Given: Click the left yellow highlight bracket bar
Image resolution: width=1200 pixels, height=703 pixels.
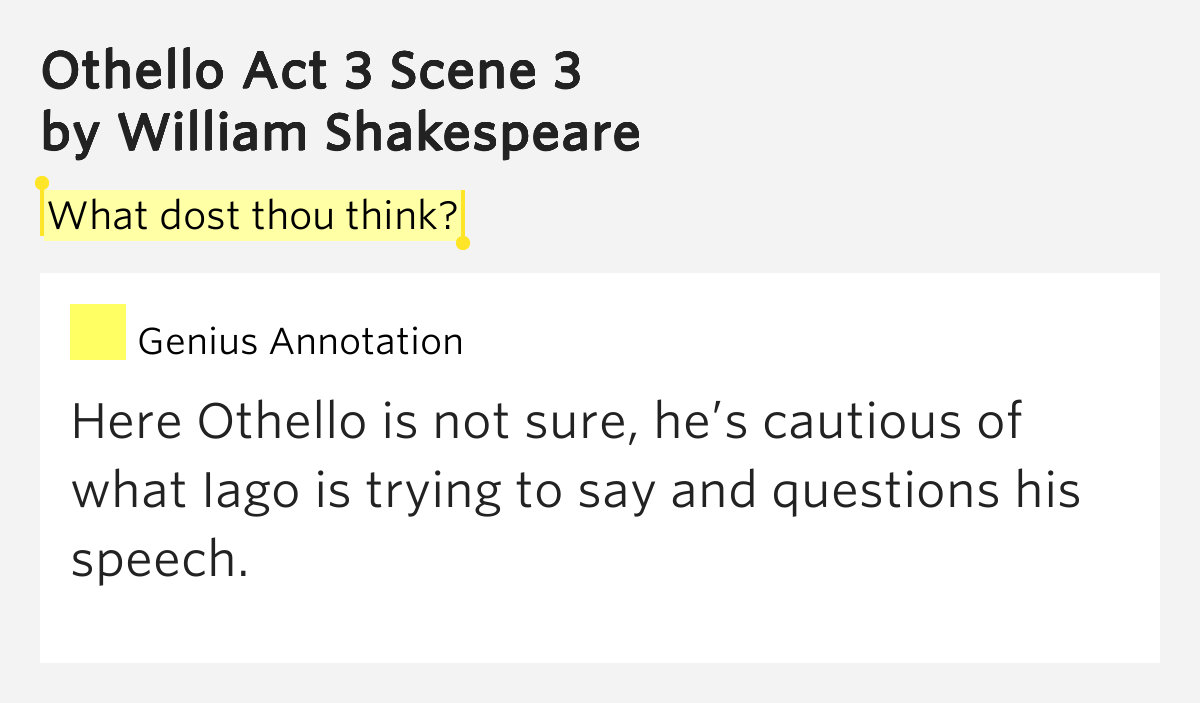Looking at the screenshot, I should (42, 213).
